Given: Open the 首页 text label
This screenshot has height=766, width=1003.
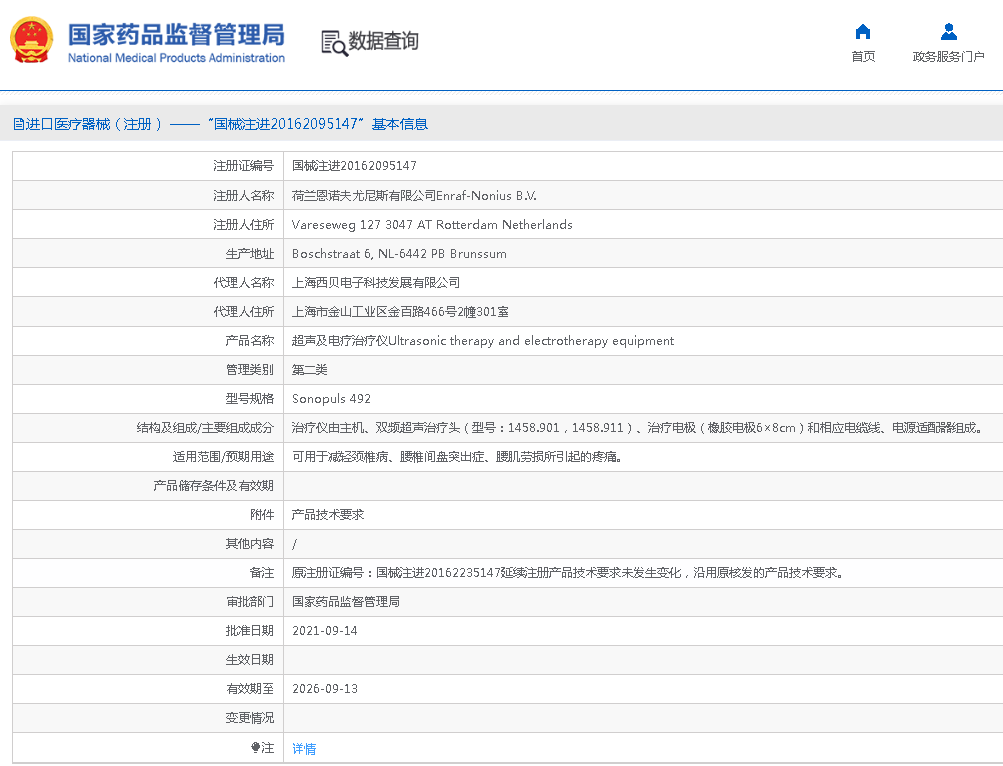Looking at the screenshot, I should tap(863, 57).
